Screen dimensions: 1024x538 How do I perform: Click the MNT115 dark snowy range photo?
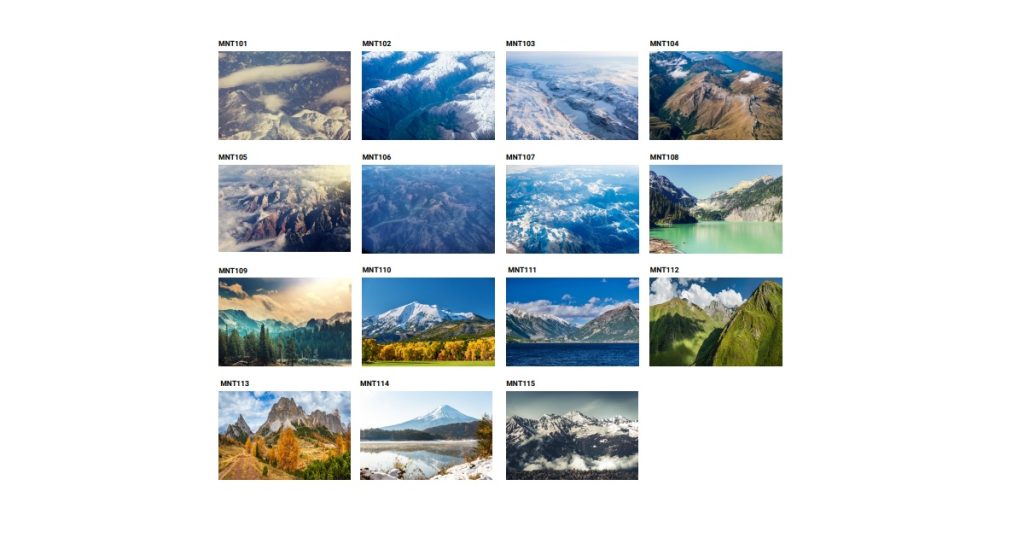point(572,435)
